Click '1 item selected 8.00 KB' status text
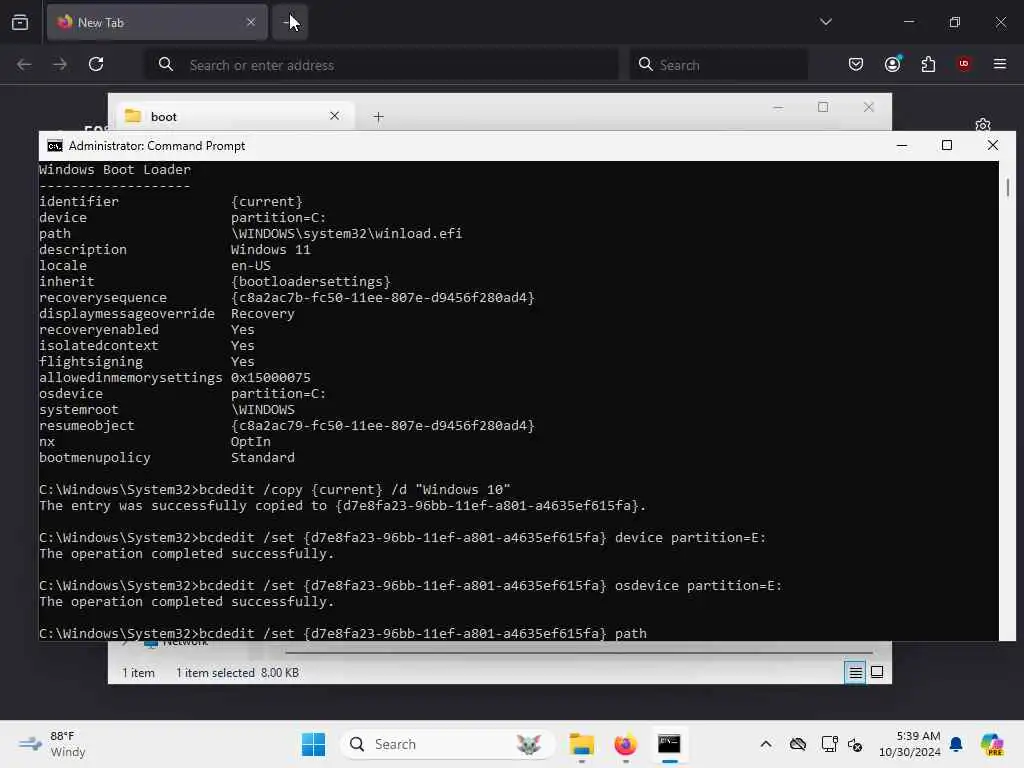 pos(238,673)
